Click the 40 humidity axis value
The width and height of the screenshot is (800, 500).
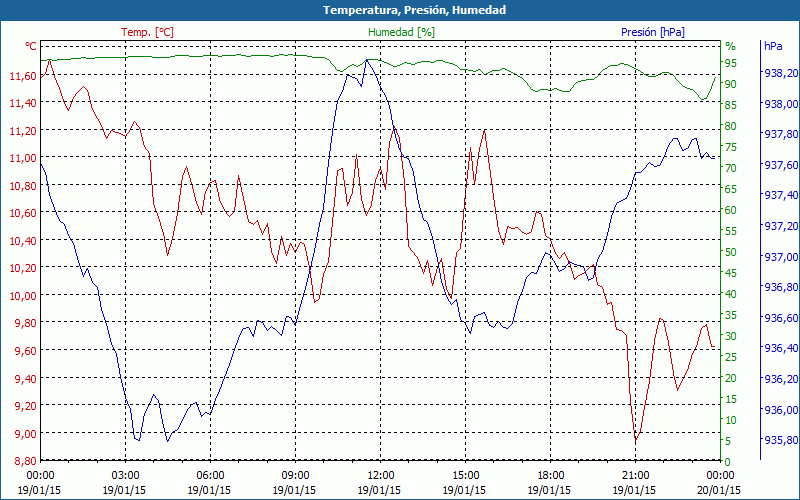point(731,294)
